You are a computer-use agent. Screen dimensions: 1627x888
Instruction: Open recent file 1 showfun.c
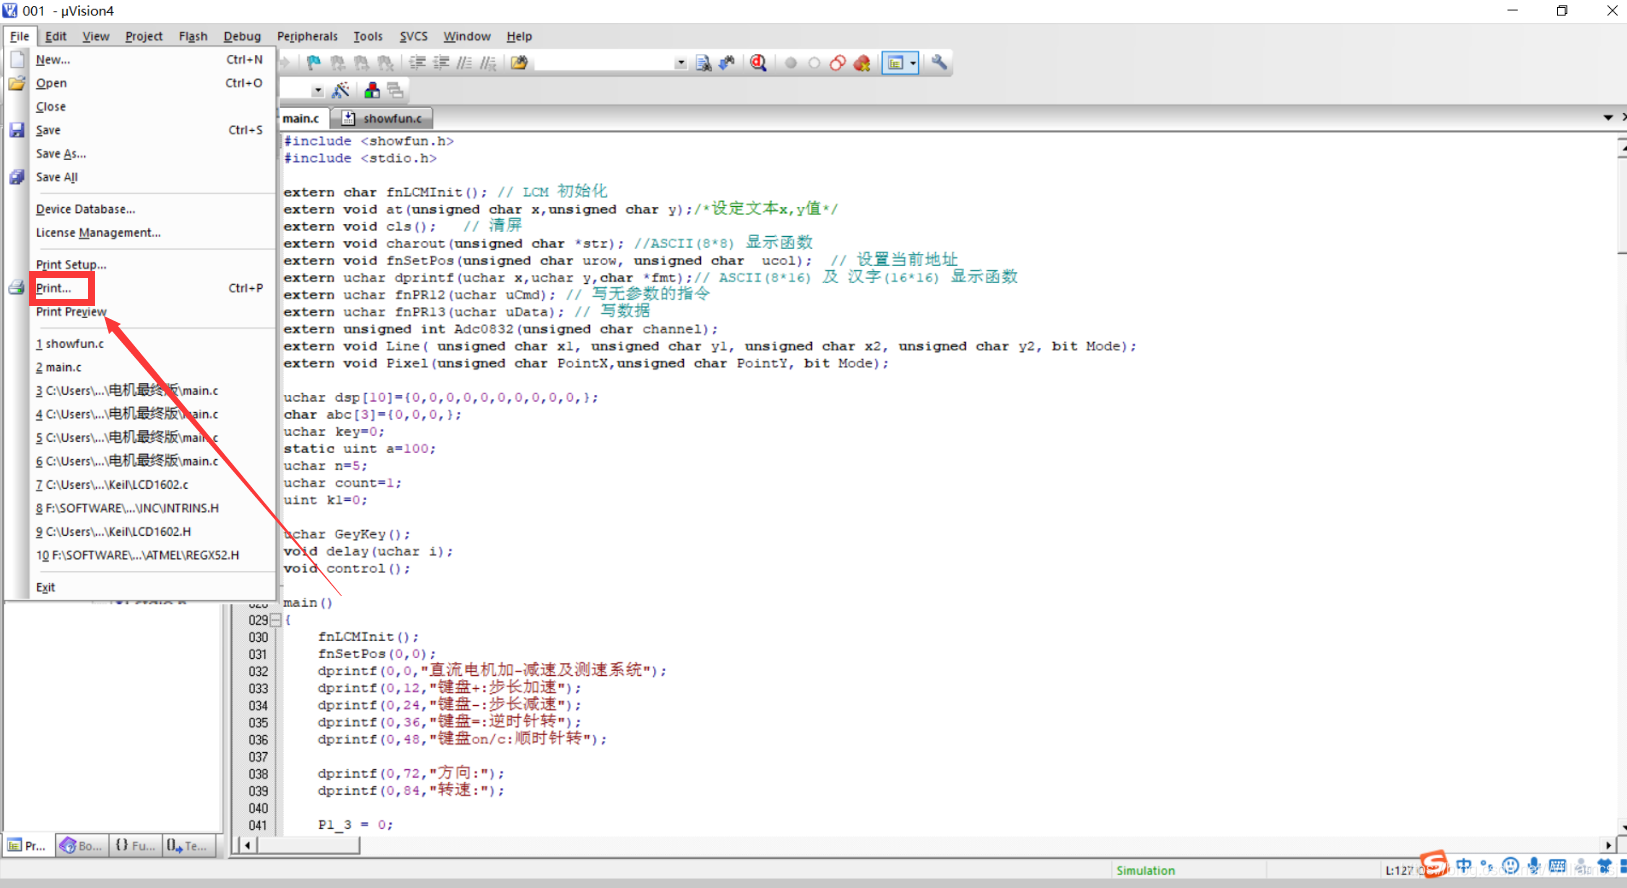tap(140, 344)
